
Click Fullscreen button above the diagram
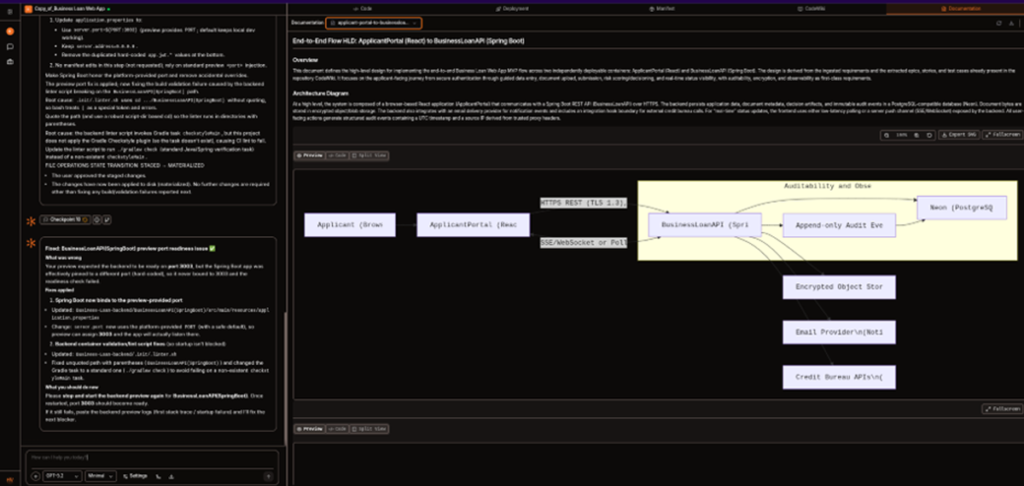click(x=1002, y=135)
